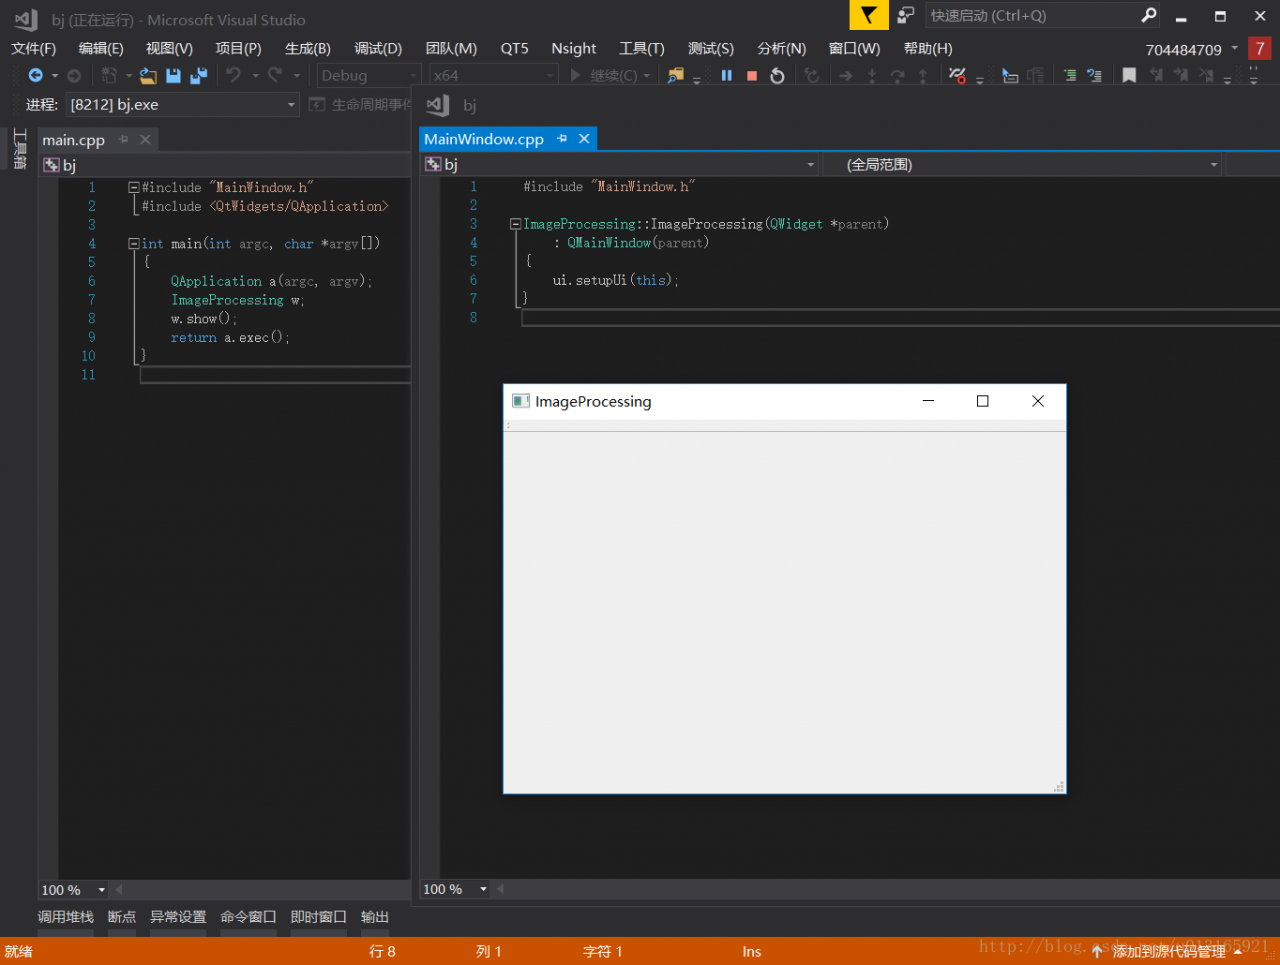Image resolution: width=1280 pixels, height=965 pixels.
Task: Open the 100 % zoom dropdown in right editor
Action: point(483,889)
